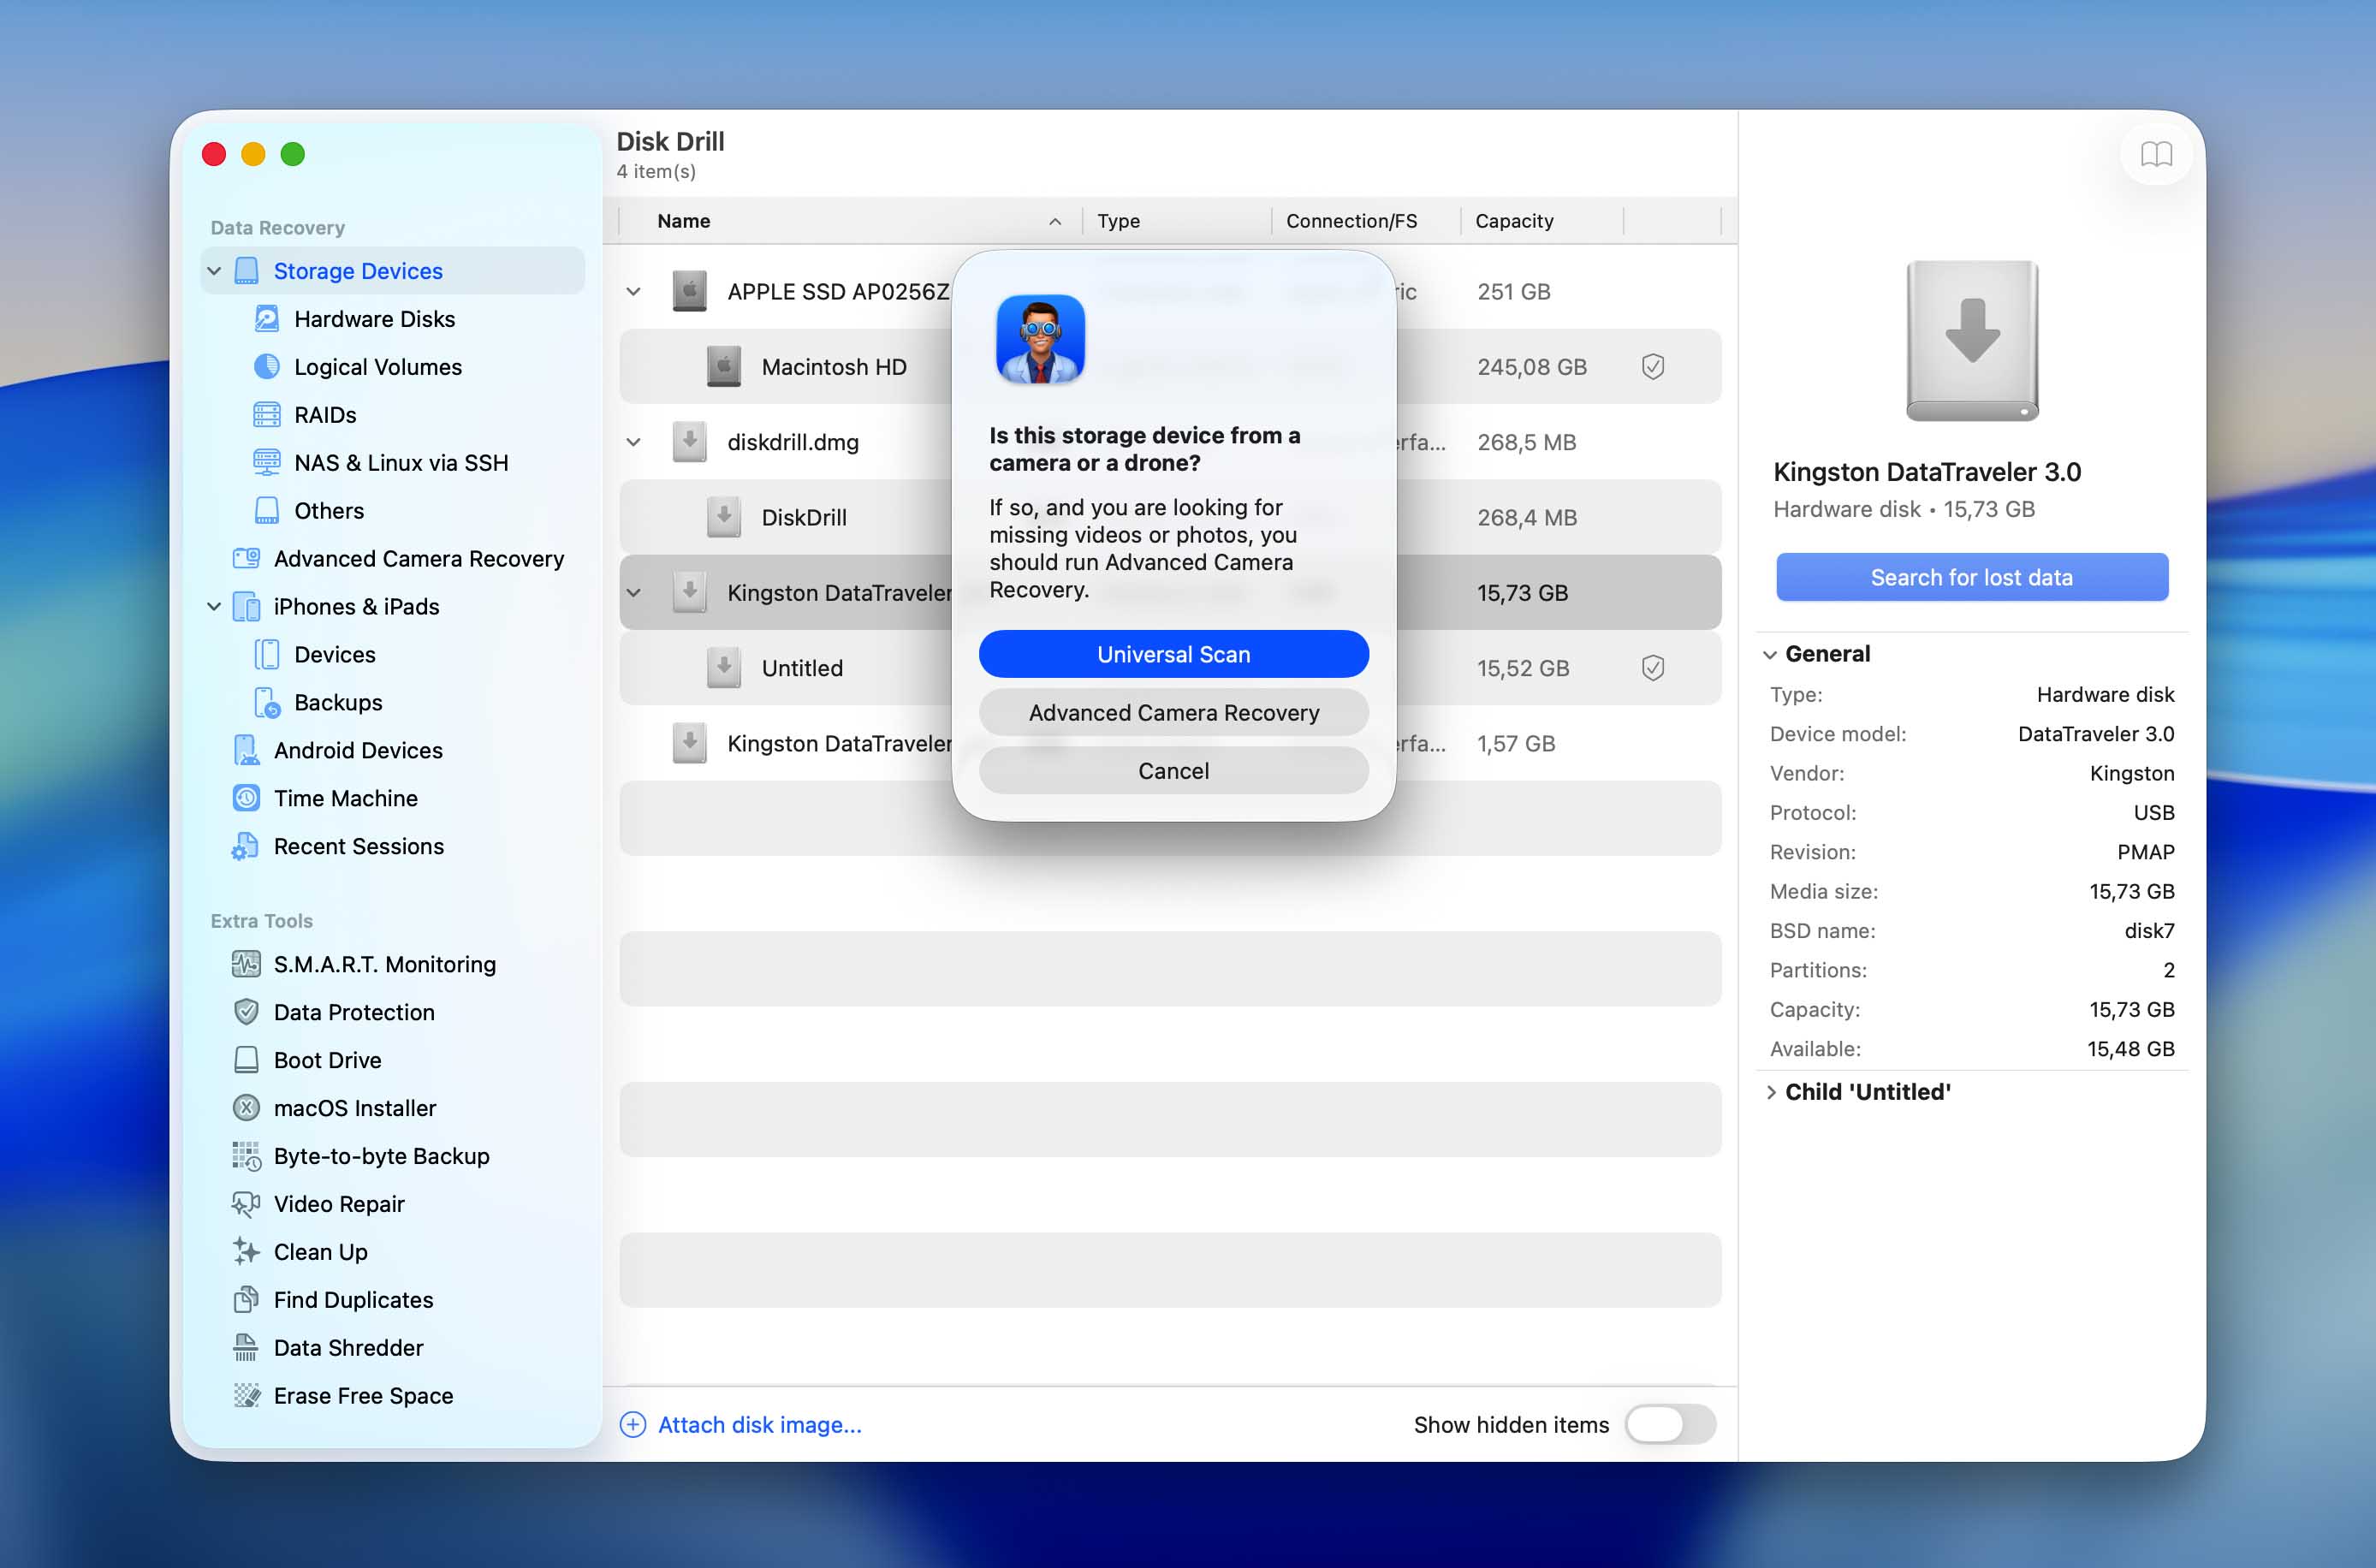Click the Devices iPhone icon
This screenshot has height=1568, width=2376.
(x=266, y=655)
